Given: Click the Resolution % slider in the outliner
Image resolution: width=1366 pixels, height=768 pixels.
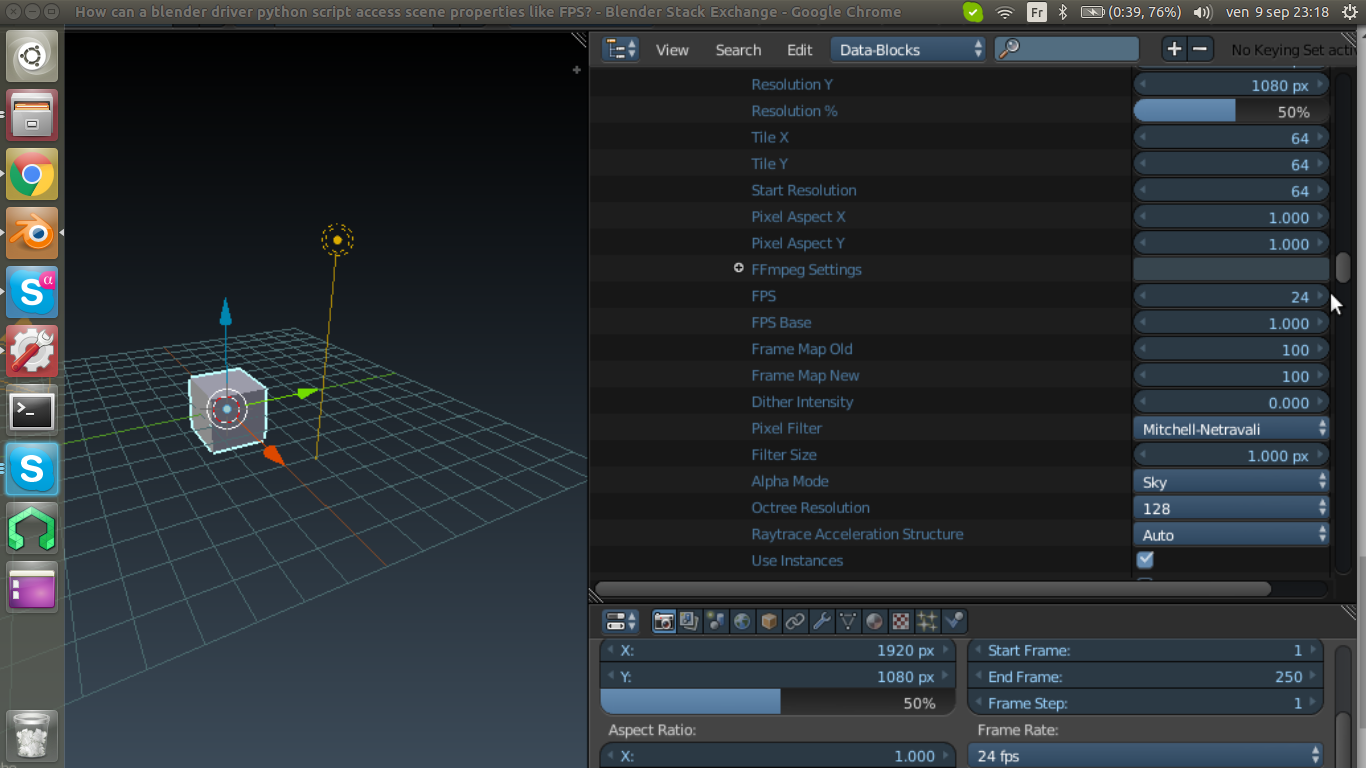Looking at the screenshot, I should (1231, 111).
